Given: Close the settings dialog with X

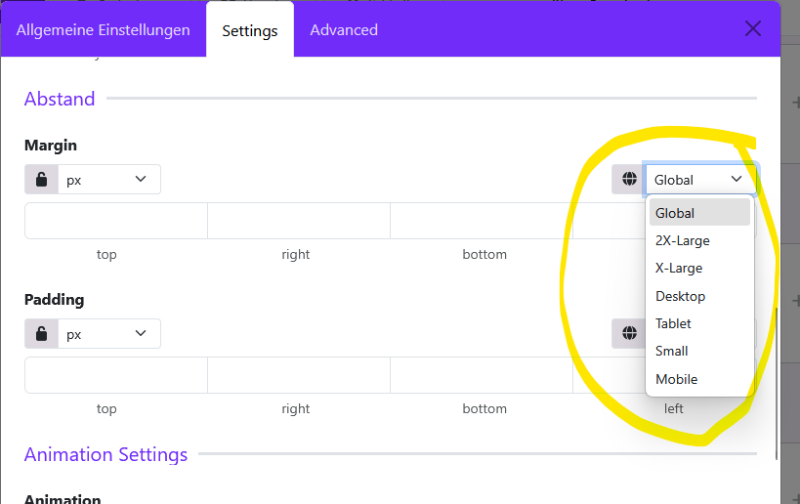Looking at the screenshot, I should (x=753, y=29).
